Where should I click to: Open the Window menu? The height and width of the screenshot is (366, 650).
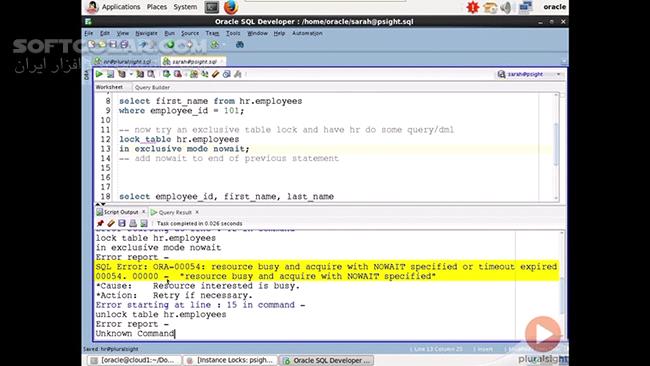pos(257,33)
